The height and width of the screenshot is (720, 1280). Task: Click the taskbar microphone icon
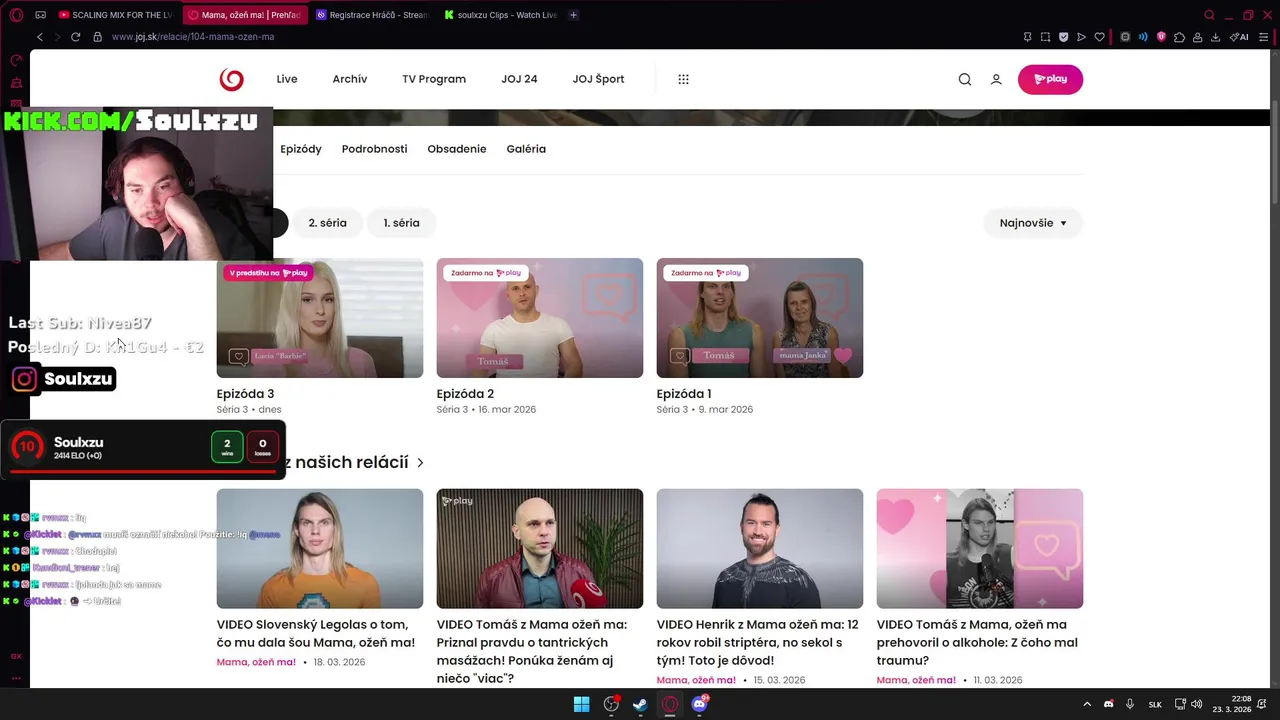[x=1130, y=704]
